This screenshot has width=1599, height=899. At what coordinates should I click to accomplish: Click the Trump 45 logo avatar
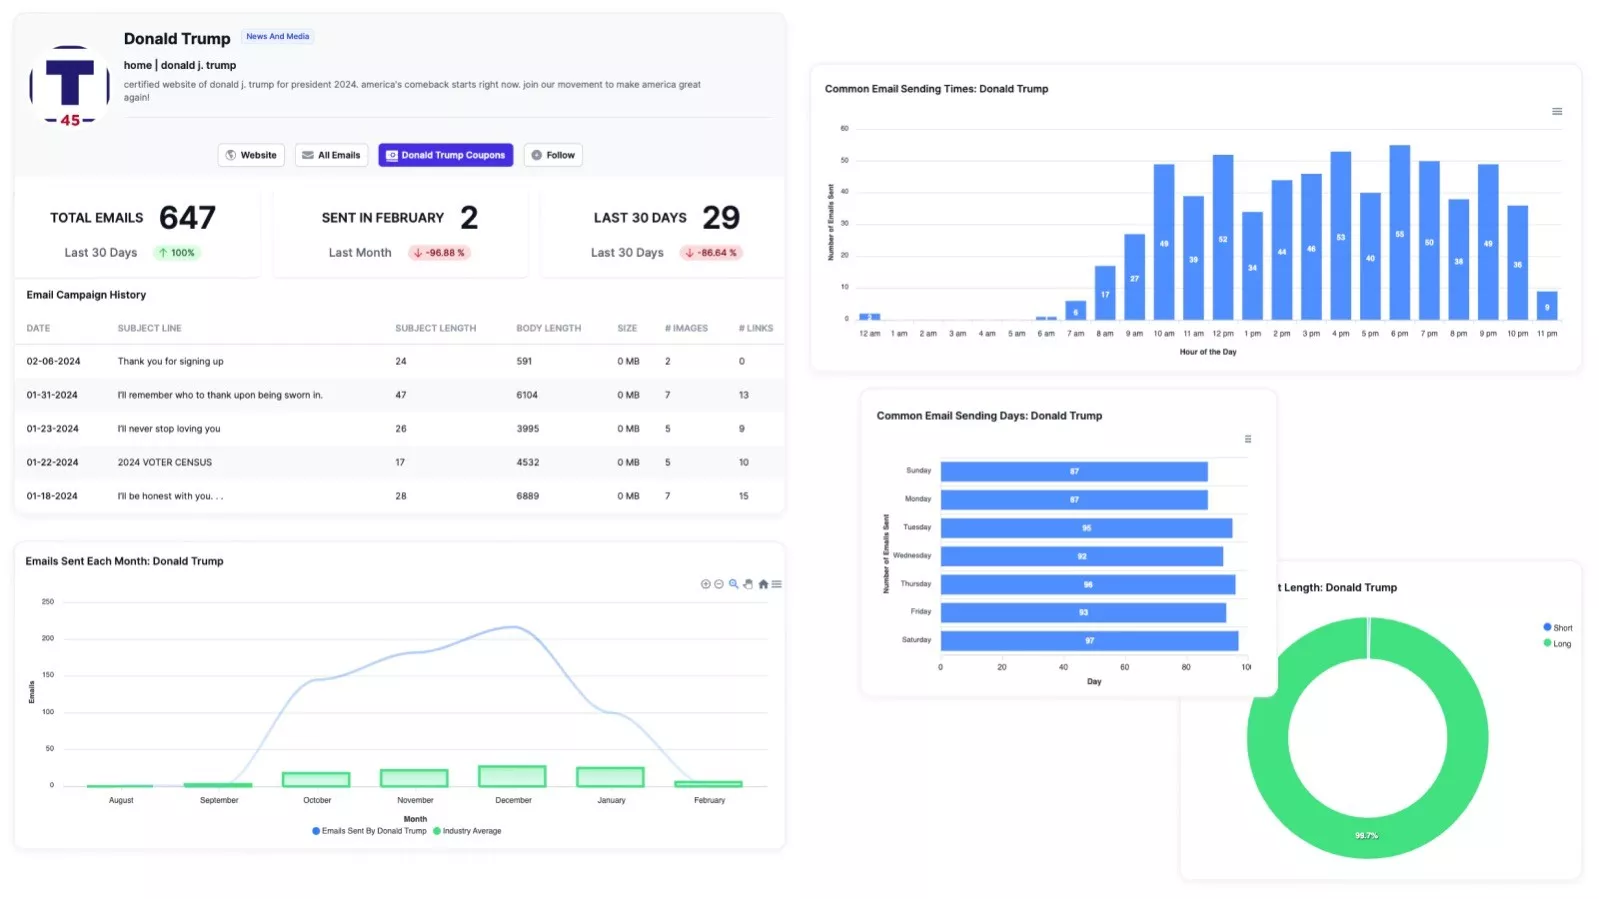point(70,87)
